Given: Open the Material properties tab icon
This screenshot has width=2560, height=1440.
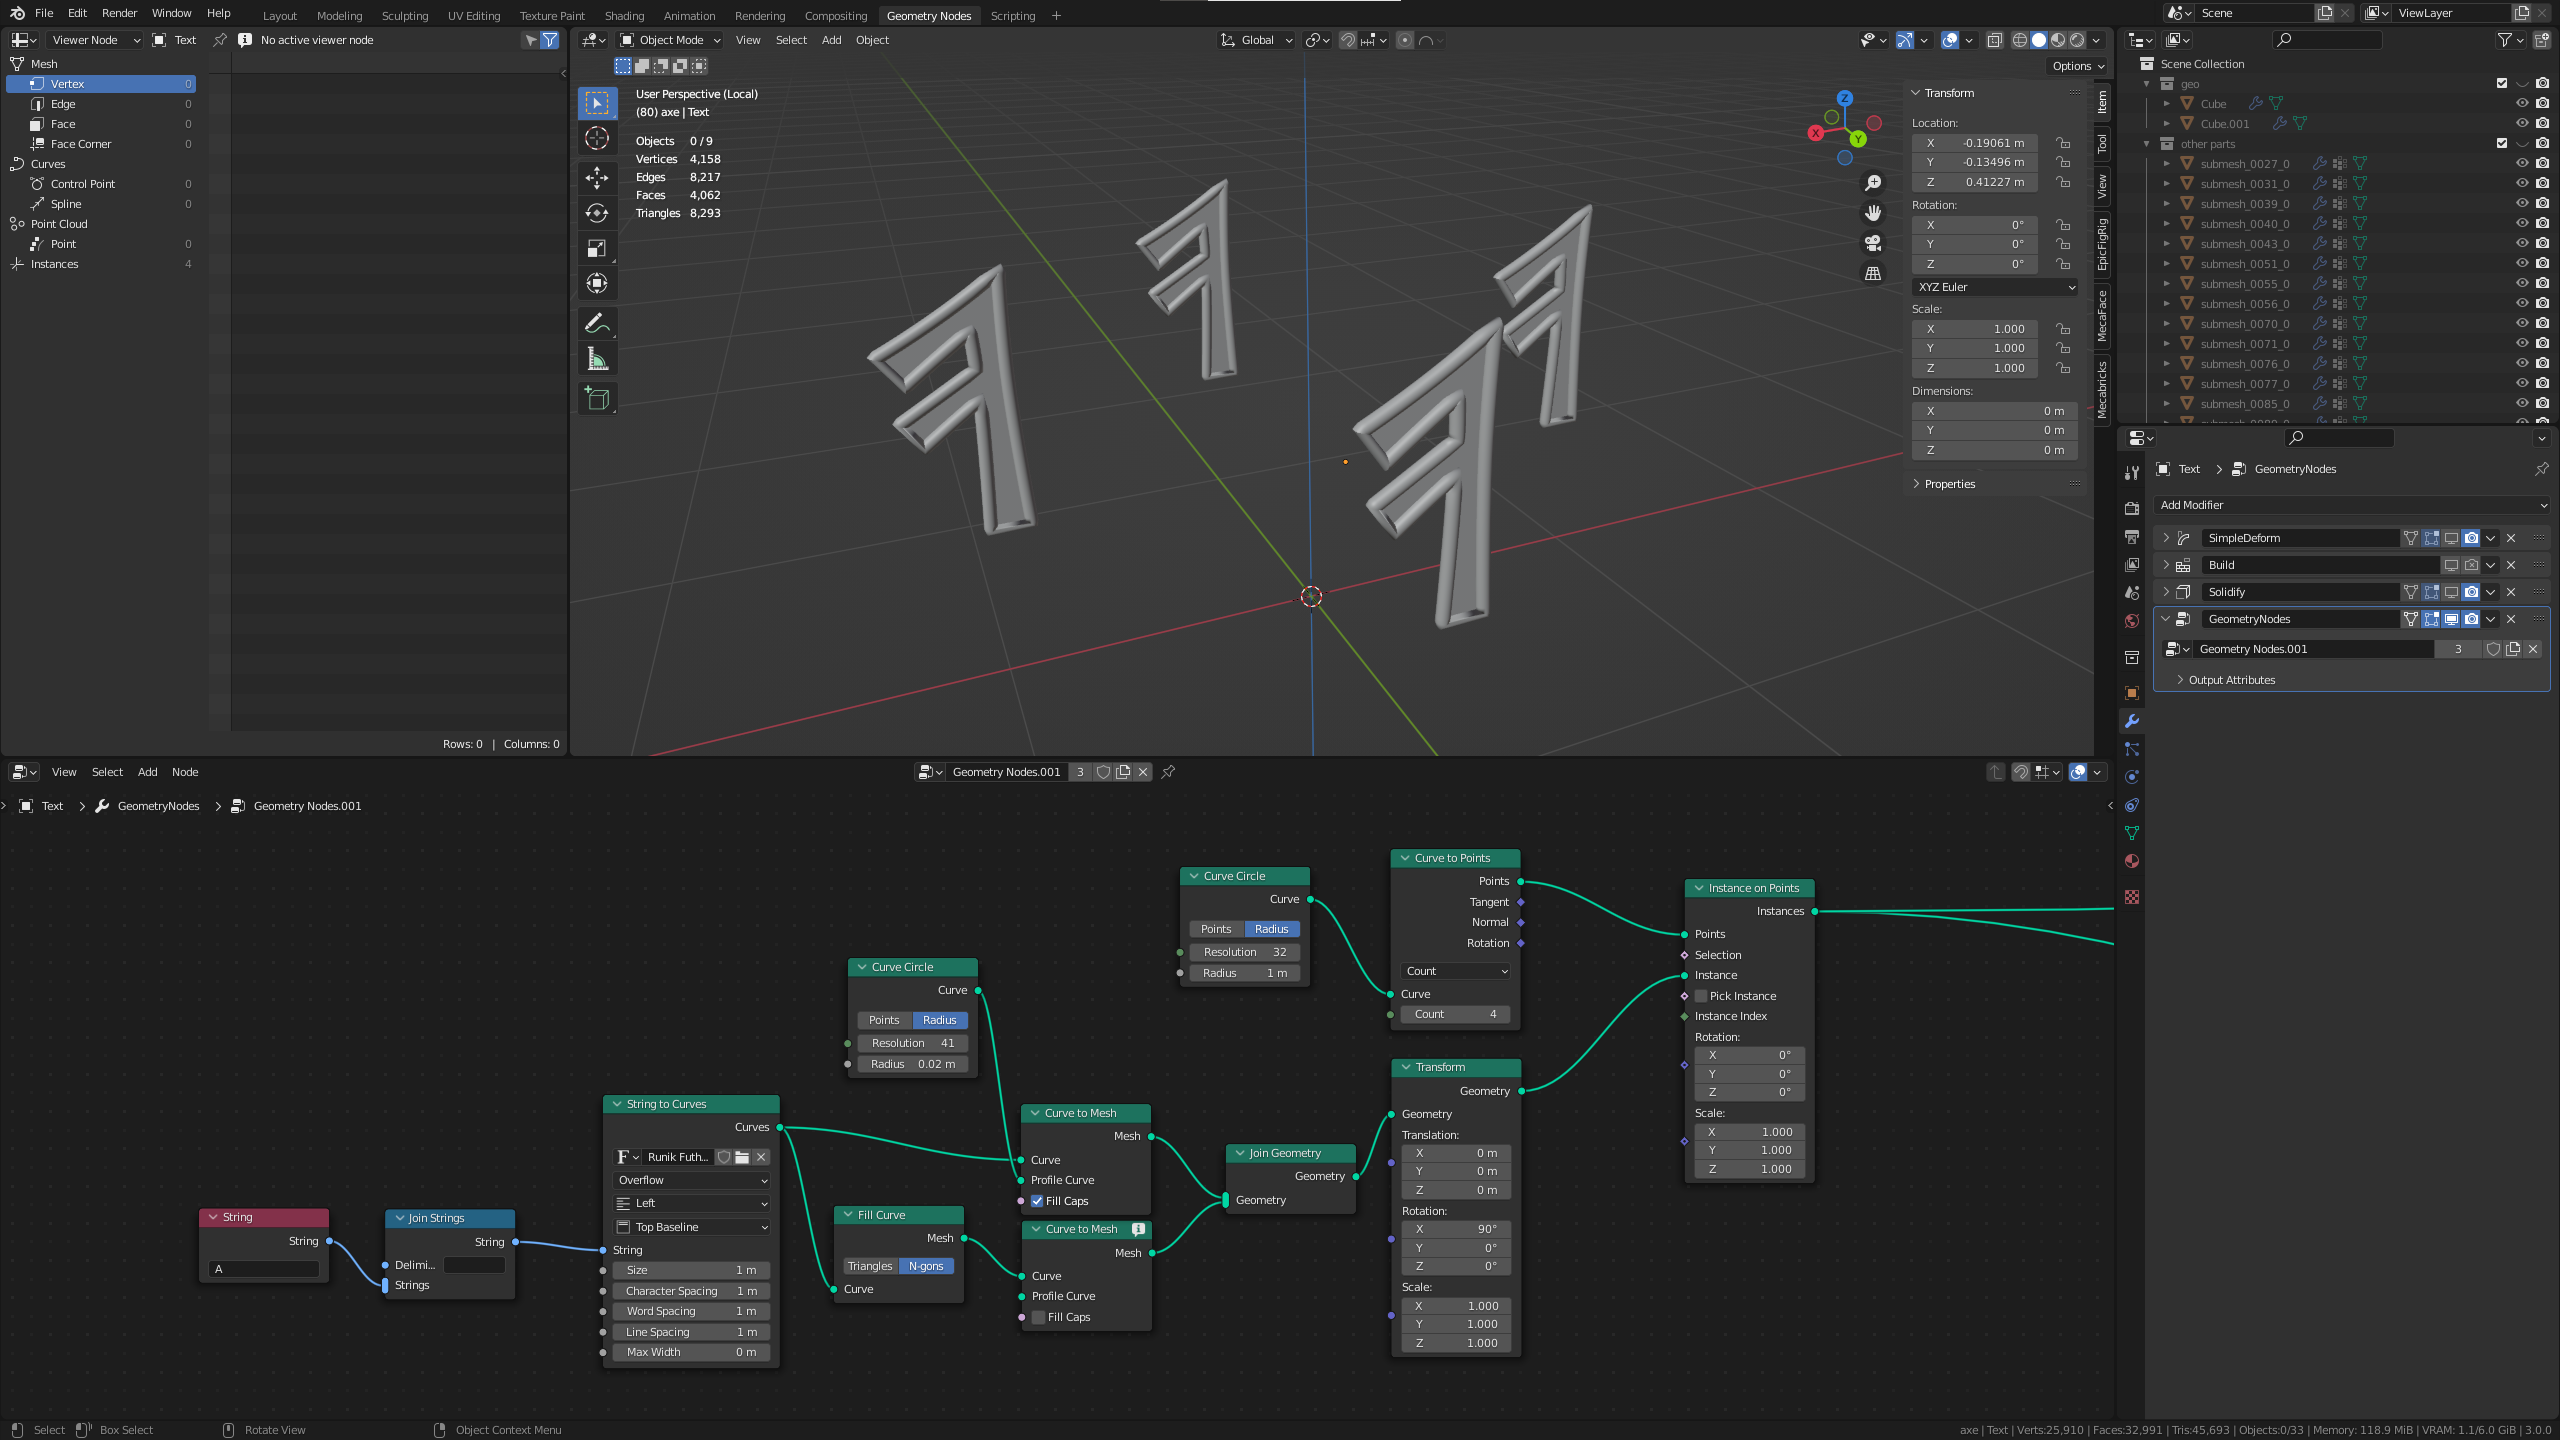Looking at the screenshot, I should coord(2132,861).
